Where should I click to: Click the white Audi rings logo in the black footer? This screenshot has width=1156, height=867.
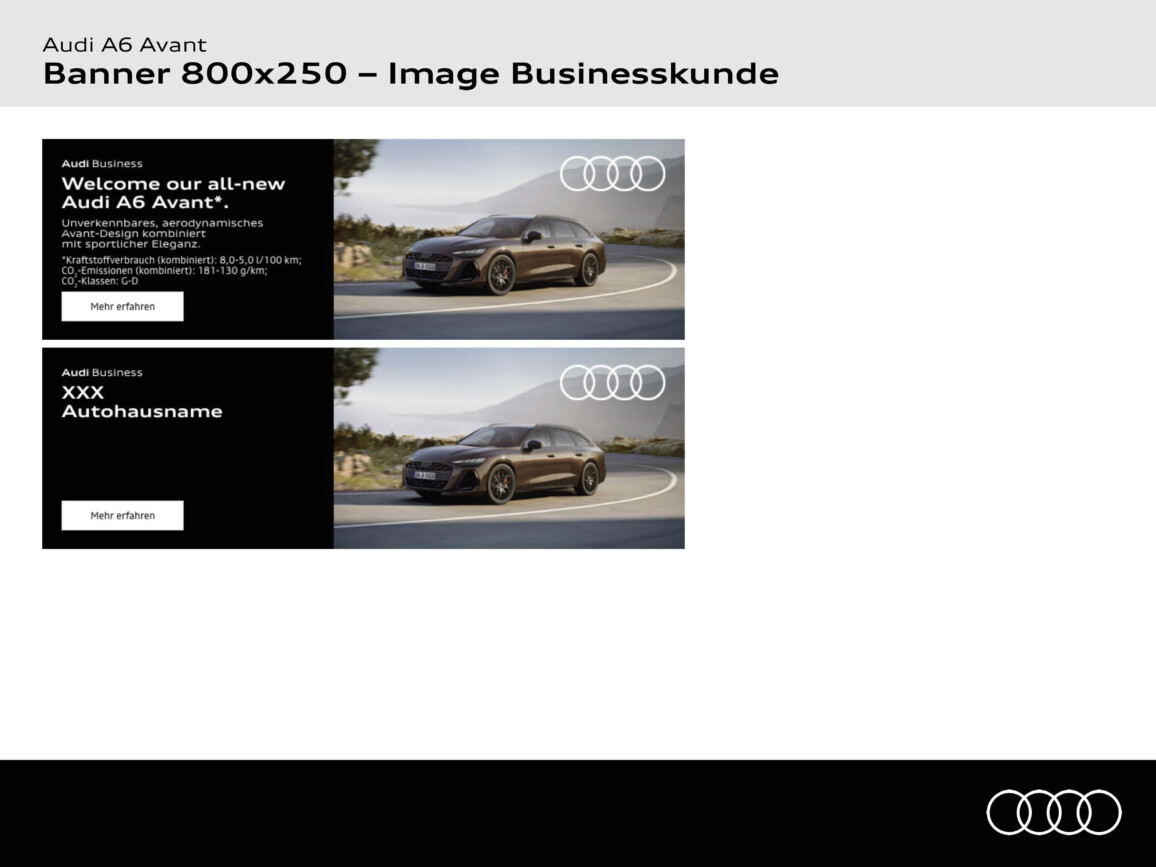1054,811
